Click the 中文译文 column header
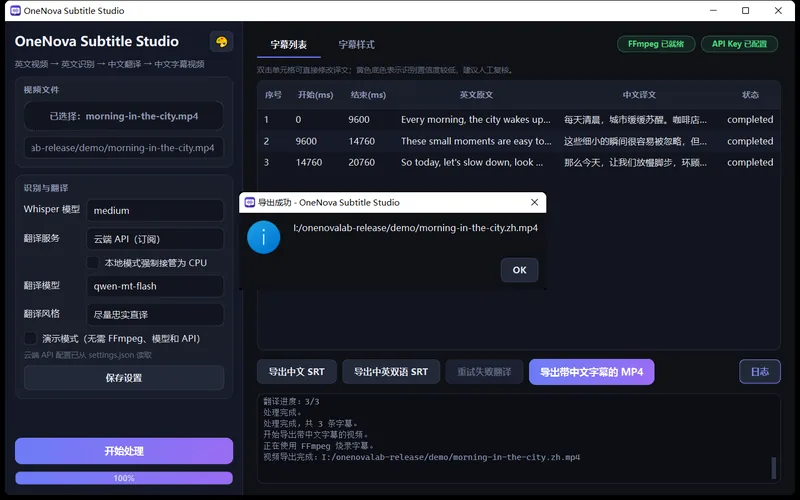This screenshot has width=800, height=500. [639, 95]
